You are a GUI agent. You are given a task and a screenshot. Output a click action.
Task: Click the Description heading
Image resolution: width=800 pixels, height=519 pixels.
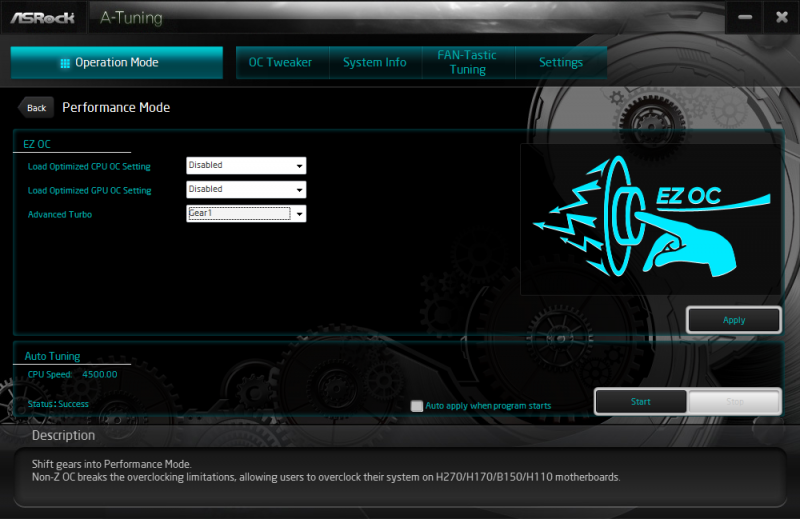click(x=63, y=435)
